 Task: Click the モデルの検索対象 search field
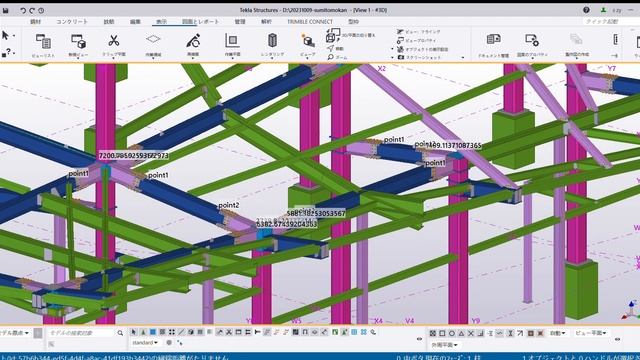(81, 333)
